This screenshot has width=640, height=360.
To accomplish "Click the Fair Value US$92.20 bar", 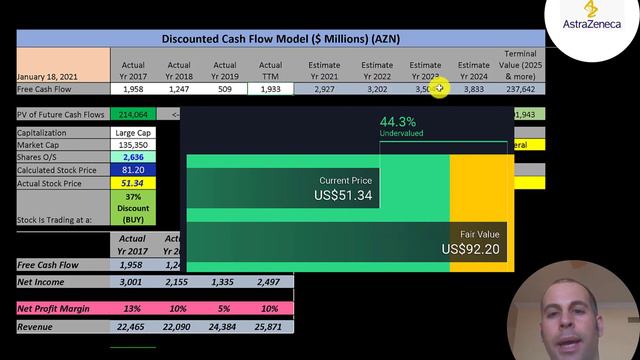I will click(347, 242).
